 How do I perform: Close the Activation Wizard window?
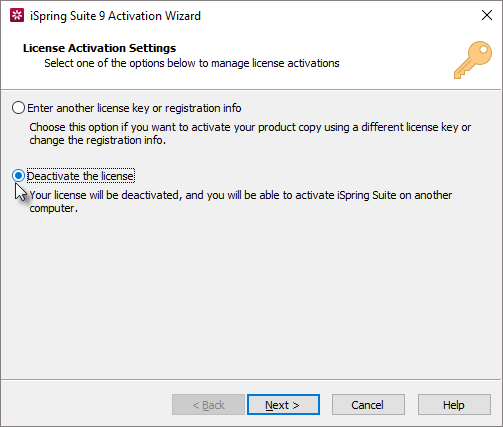coord(487,15)
